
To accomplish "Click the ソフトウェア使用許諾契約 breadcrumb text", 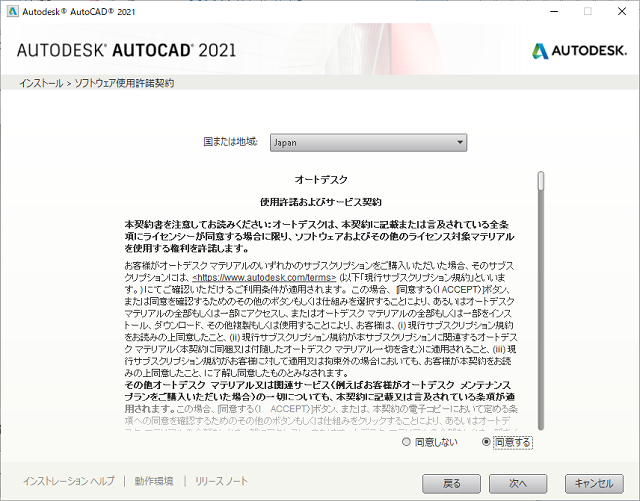I will click(x=124, y=83).
